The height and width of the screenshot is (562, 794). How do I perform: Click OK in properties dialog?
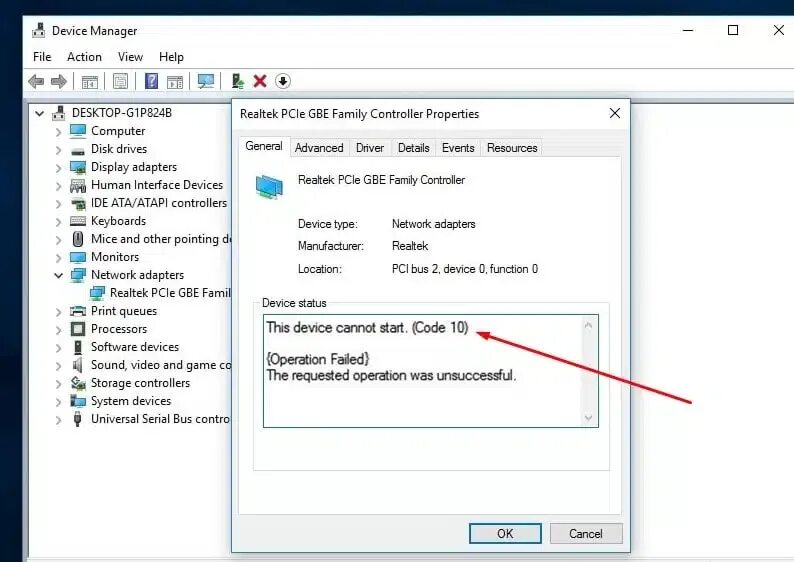tap(505, 534)
